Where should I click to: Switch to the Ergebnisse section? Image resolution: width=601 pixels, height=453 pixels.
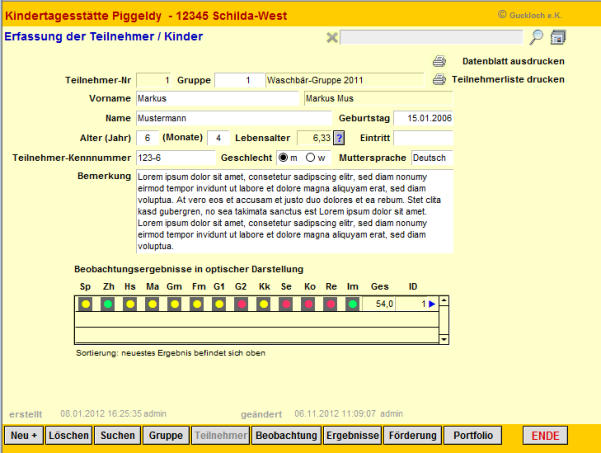(x=352, y=436)
